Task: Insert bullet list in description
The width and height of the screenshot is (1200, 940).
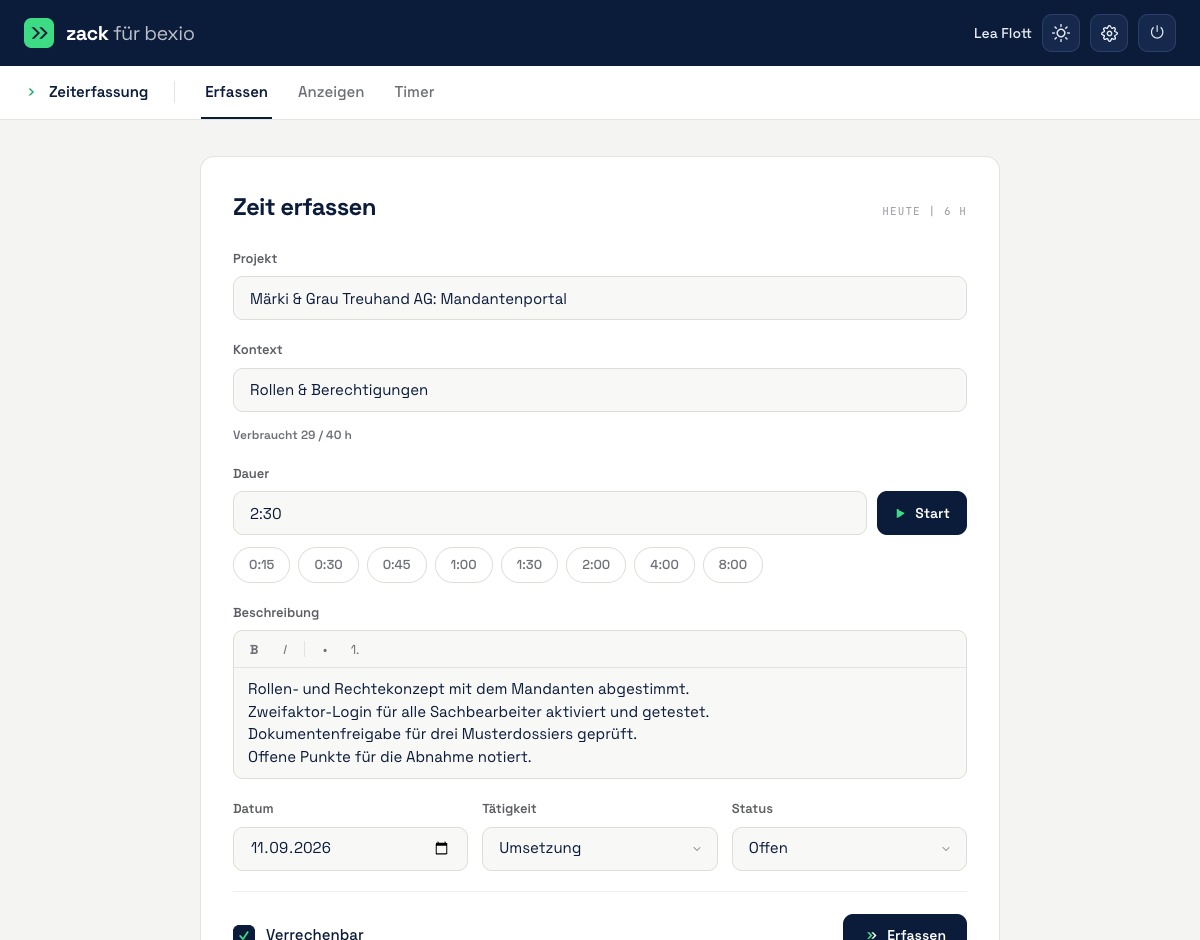Action: point(325,650)
